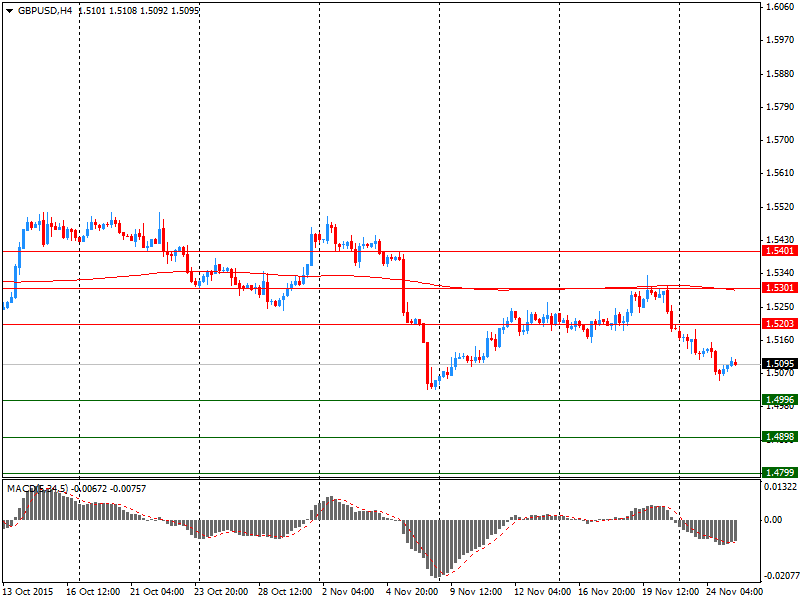The width and height of the screenshot is (800, 600).
Task: Click the 1.5160 price axis value
Action: pyautogui.click(x=780, y=340)
